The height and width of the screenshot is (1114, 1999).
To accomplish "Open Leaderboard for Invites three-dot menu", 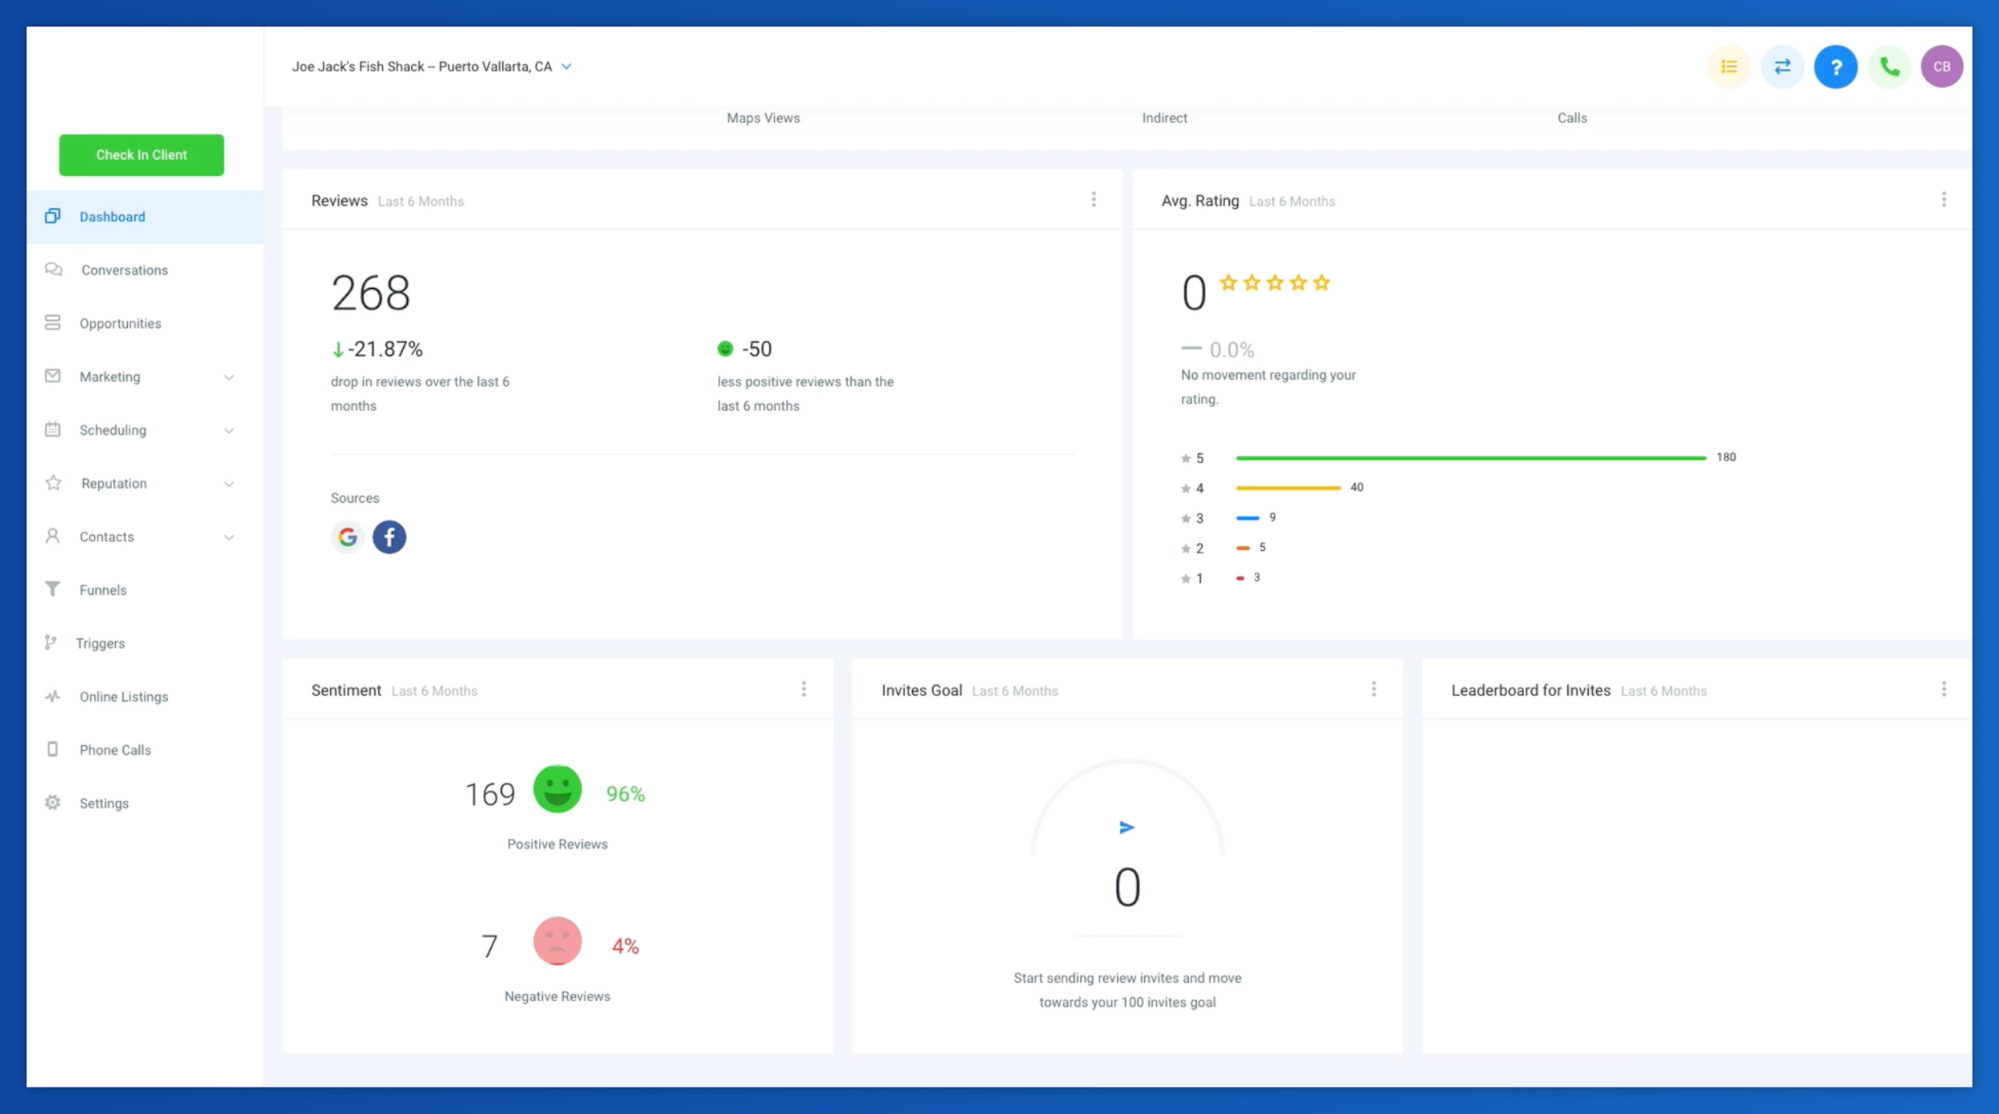I will pyautogui.click(x=1944, y=689).
